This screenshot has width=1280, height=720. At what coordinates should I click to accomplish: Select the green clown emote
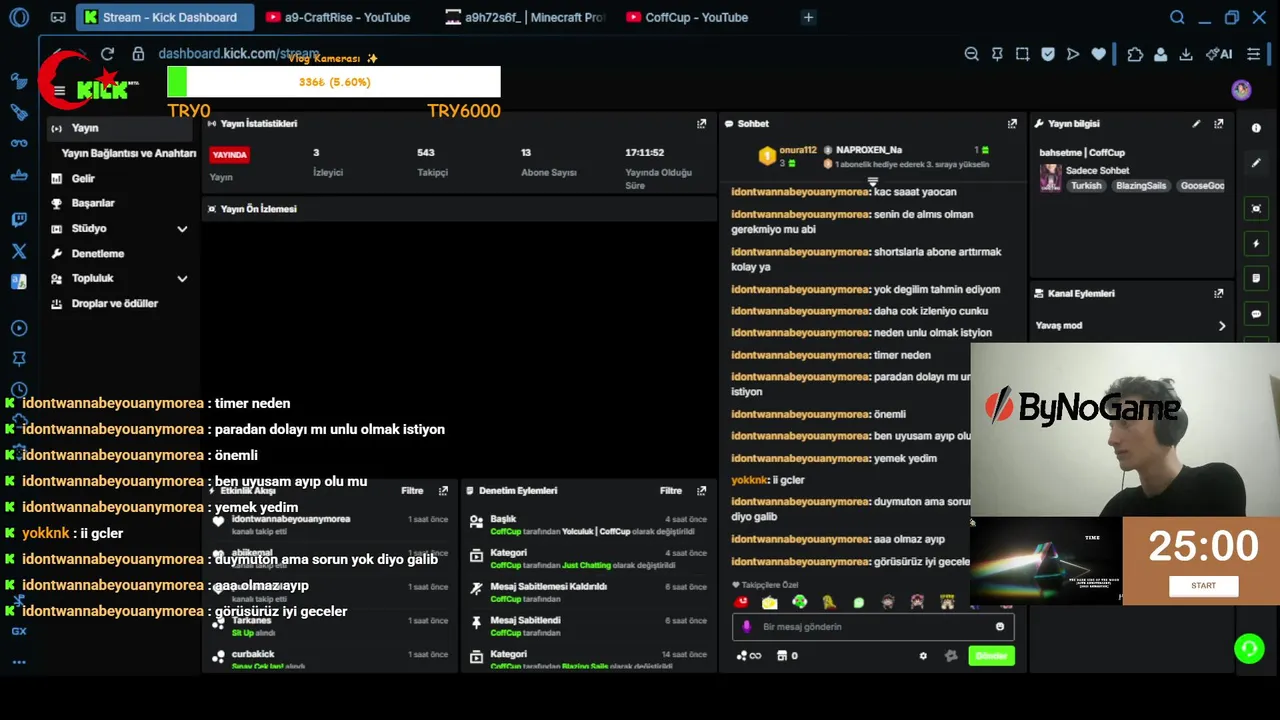click(x=799, y=602)
